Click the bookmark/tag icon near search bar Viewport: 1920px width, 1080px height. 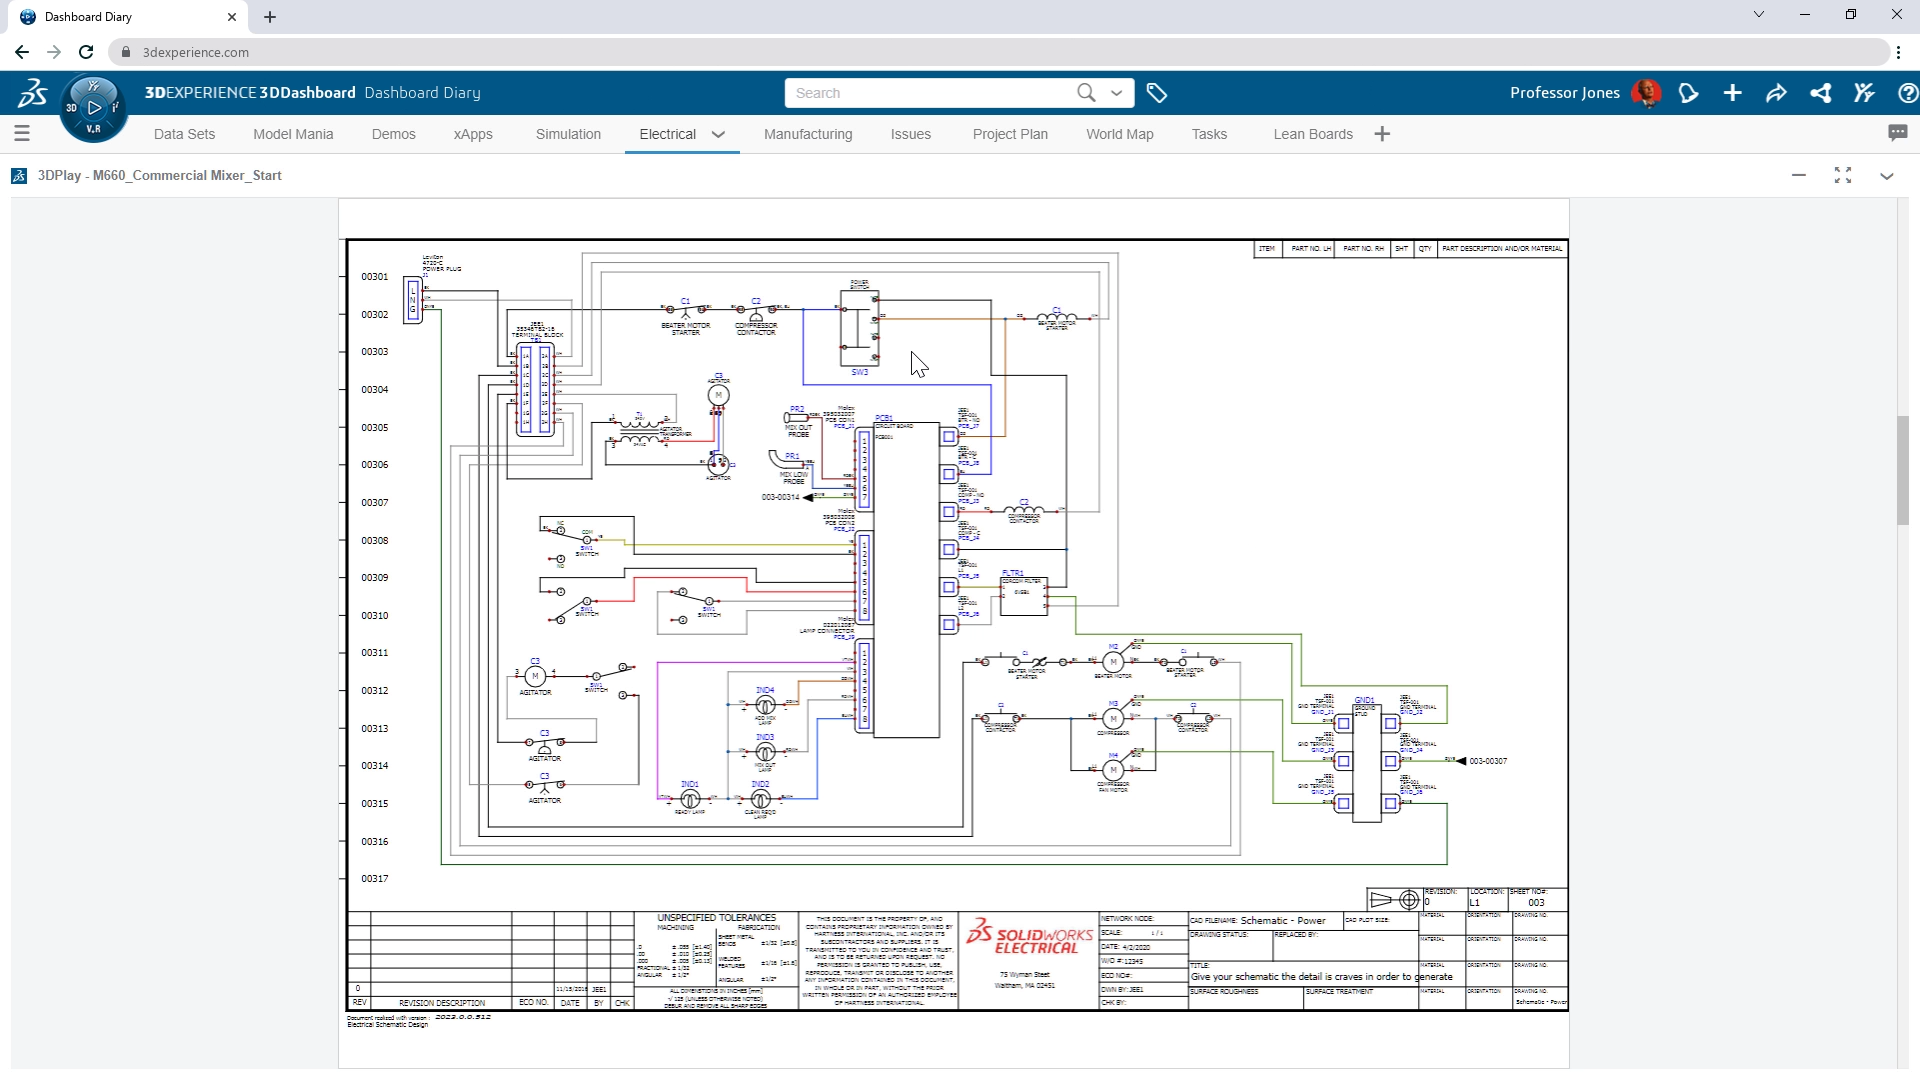pos(1158,92)
